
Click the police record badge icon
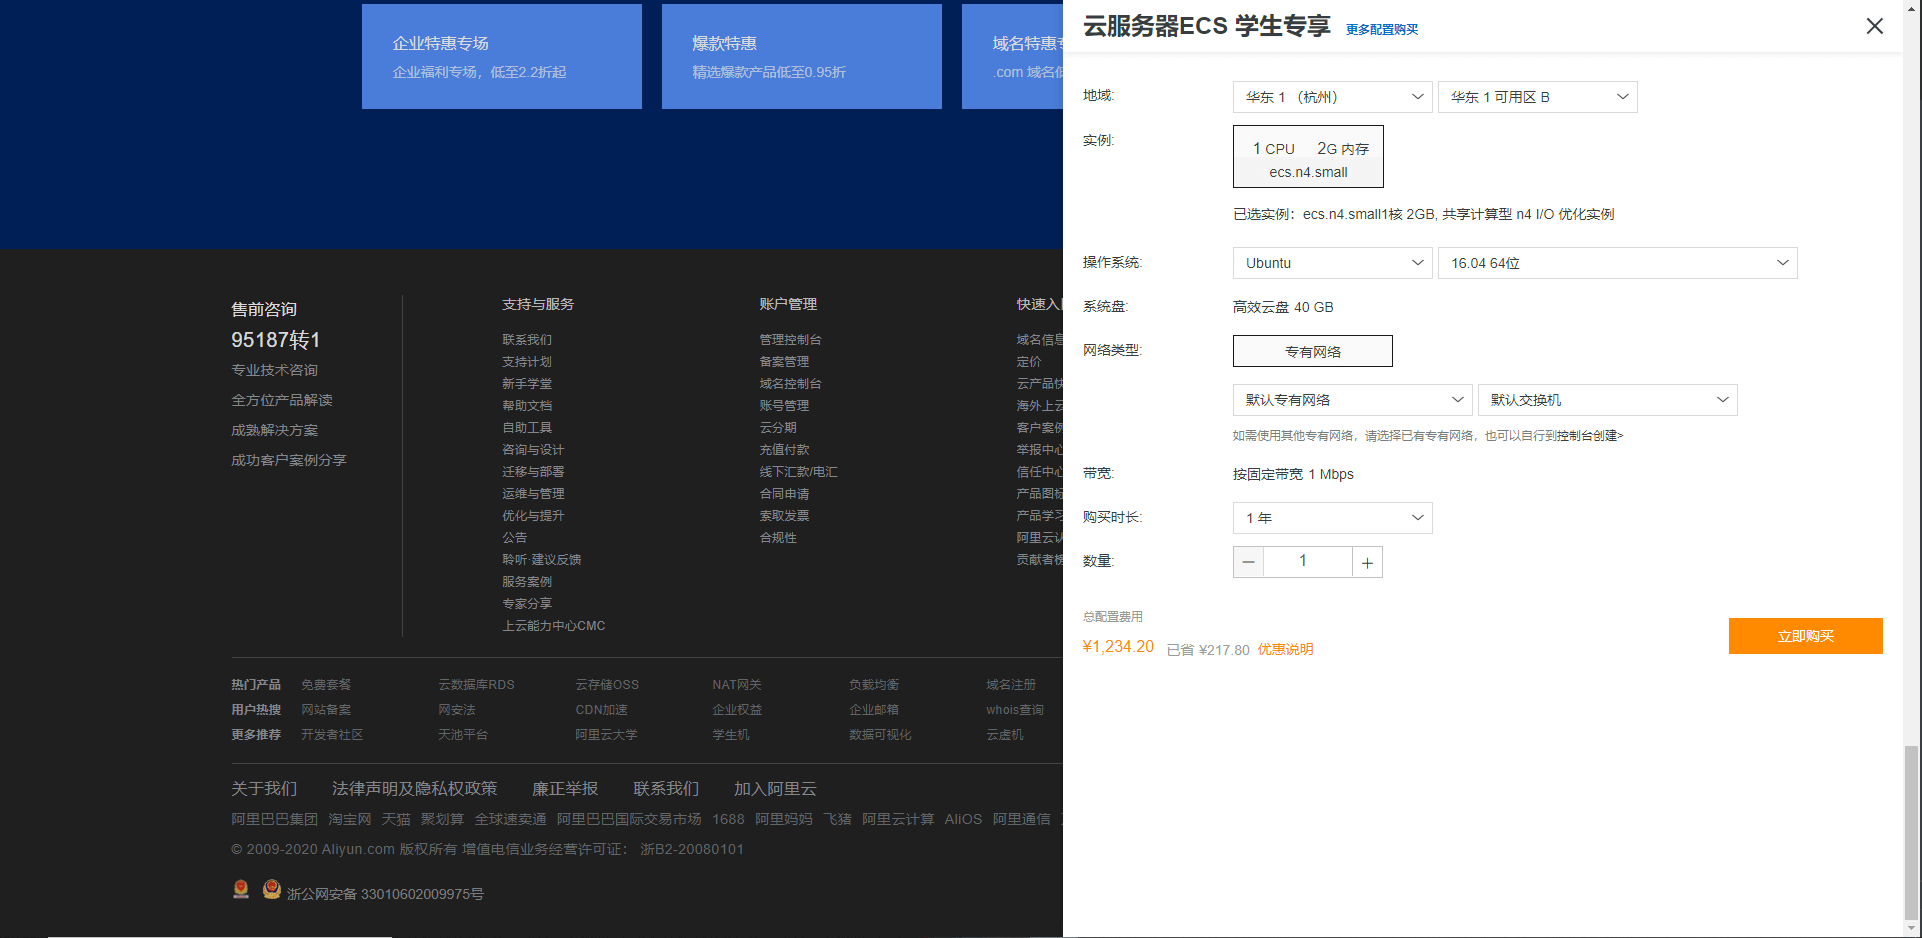coord(271,889)
